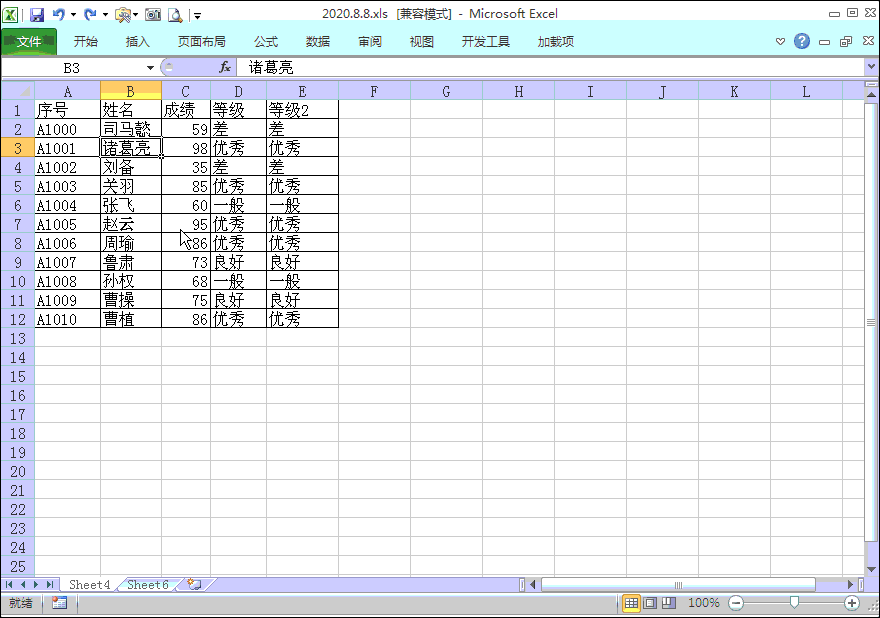Click horizontal scrollbar right arrow
This screenshot has width=880, height=618.
[851, 585]
